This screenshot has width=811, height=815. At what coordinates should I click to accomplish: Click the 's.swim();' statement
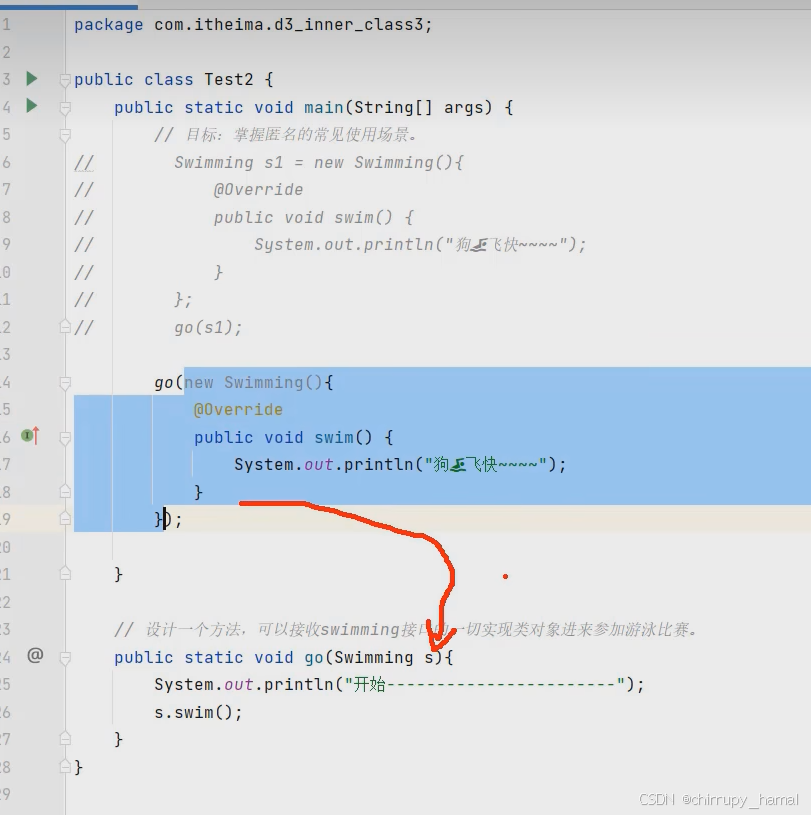pos(198,712)
